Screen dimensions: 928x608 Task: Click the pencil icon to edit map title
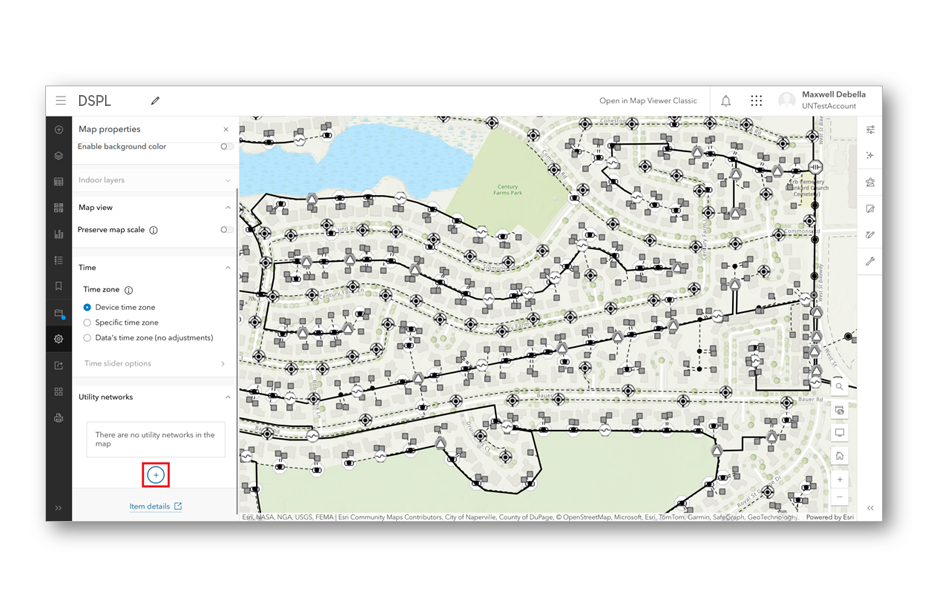point(155,101)
